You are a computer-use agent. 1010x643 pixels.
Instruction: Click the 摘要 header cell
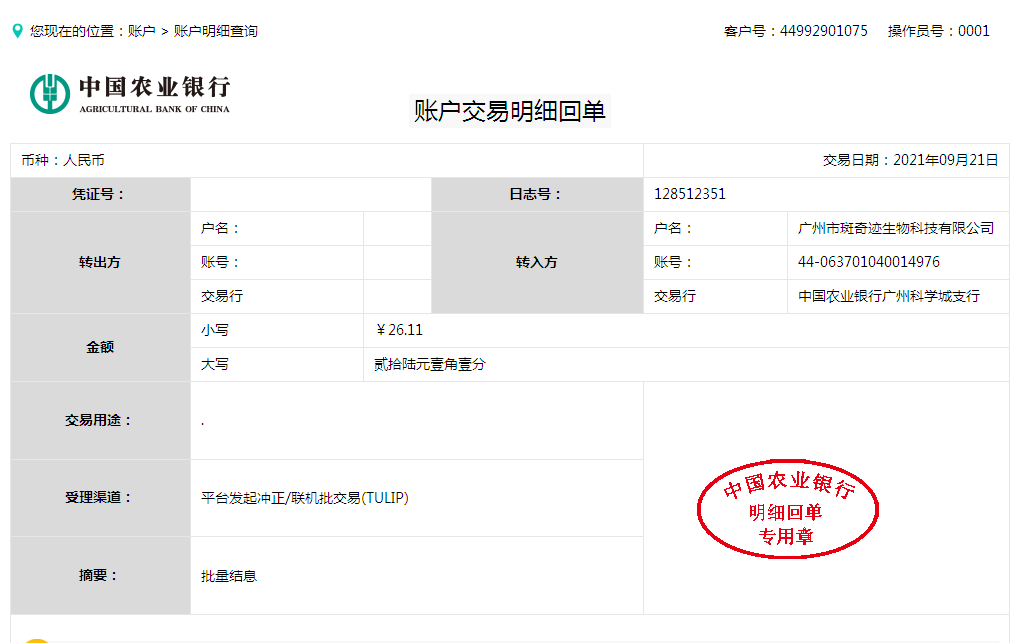100,575
